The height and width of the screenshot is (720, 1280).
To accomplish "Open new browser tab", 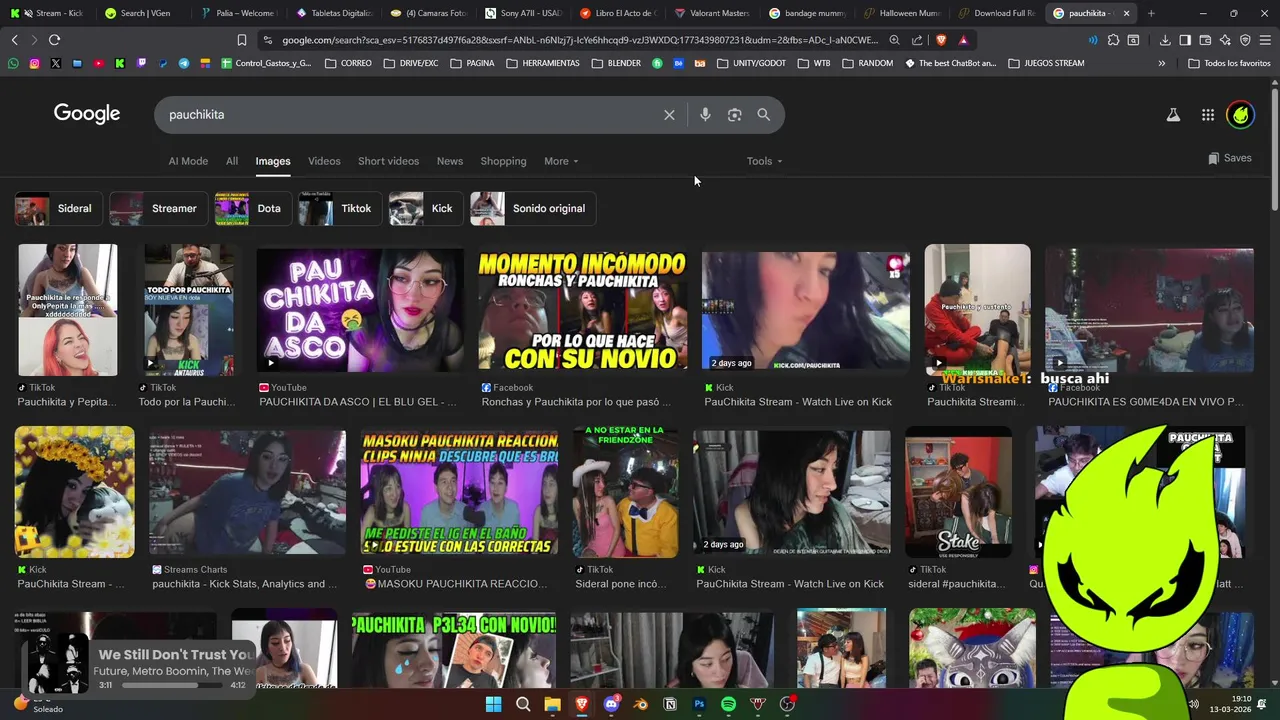I will [1151, 13].
